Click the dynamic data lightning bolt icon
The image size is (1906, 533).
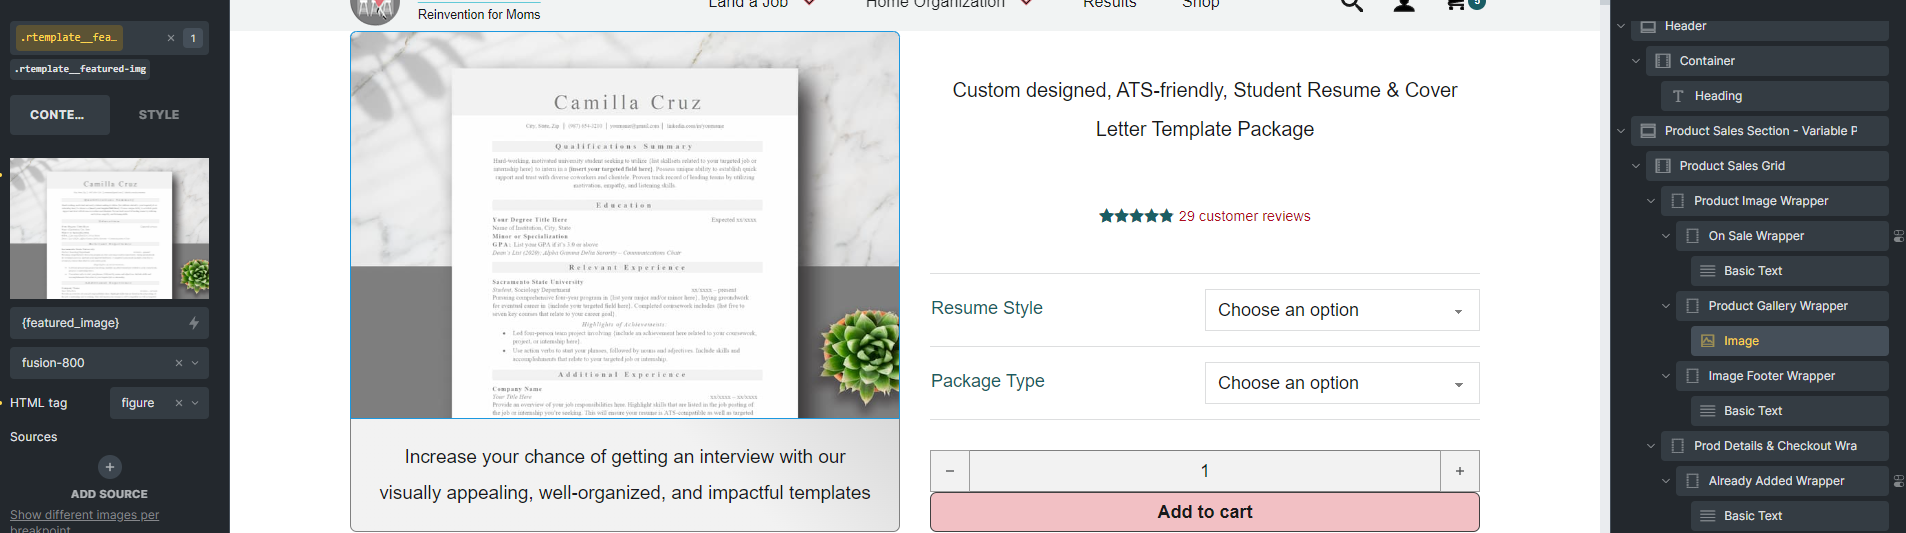[194, 323]
